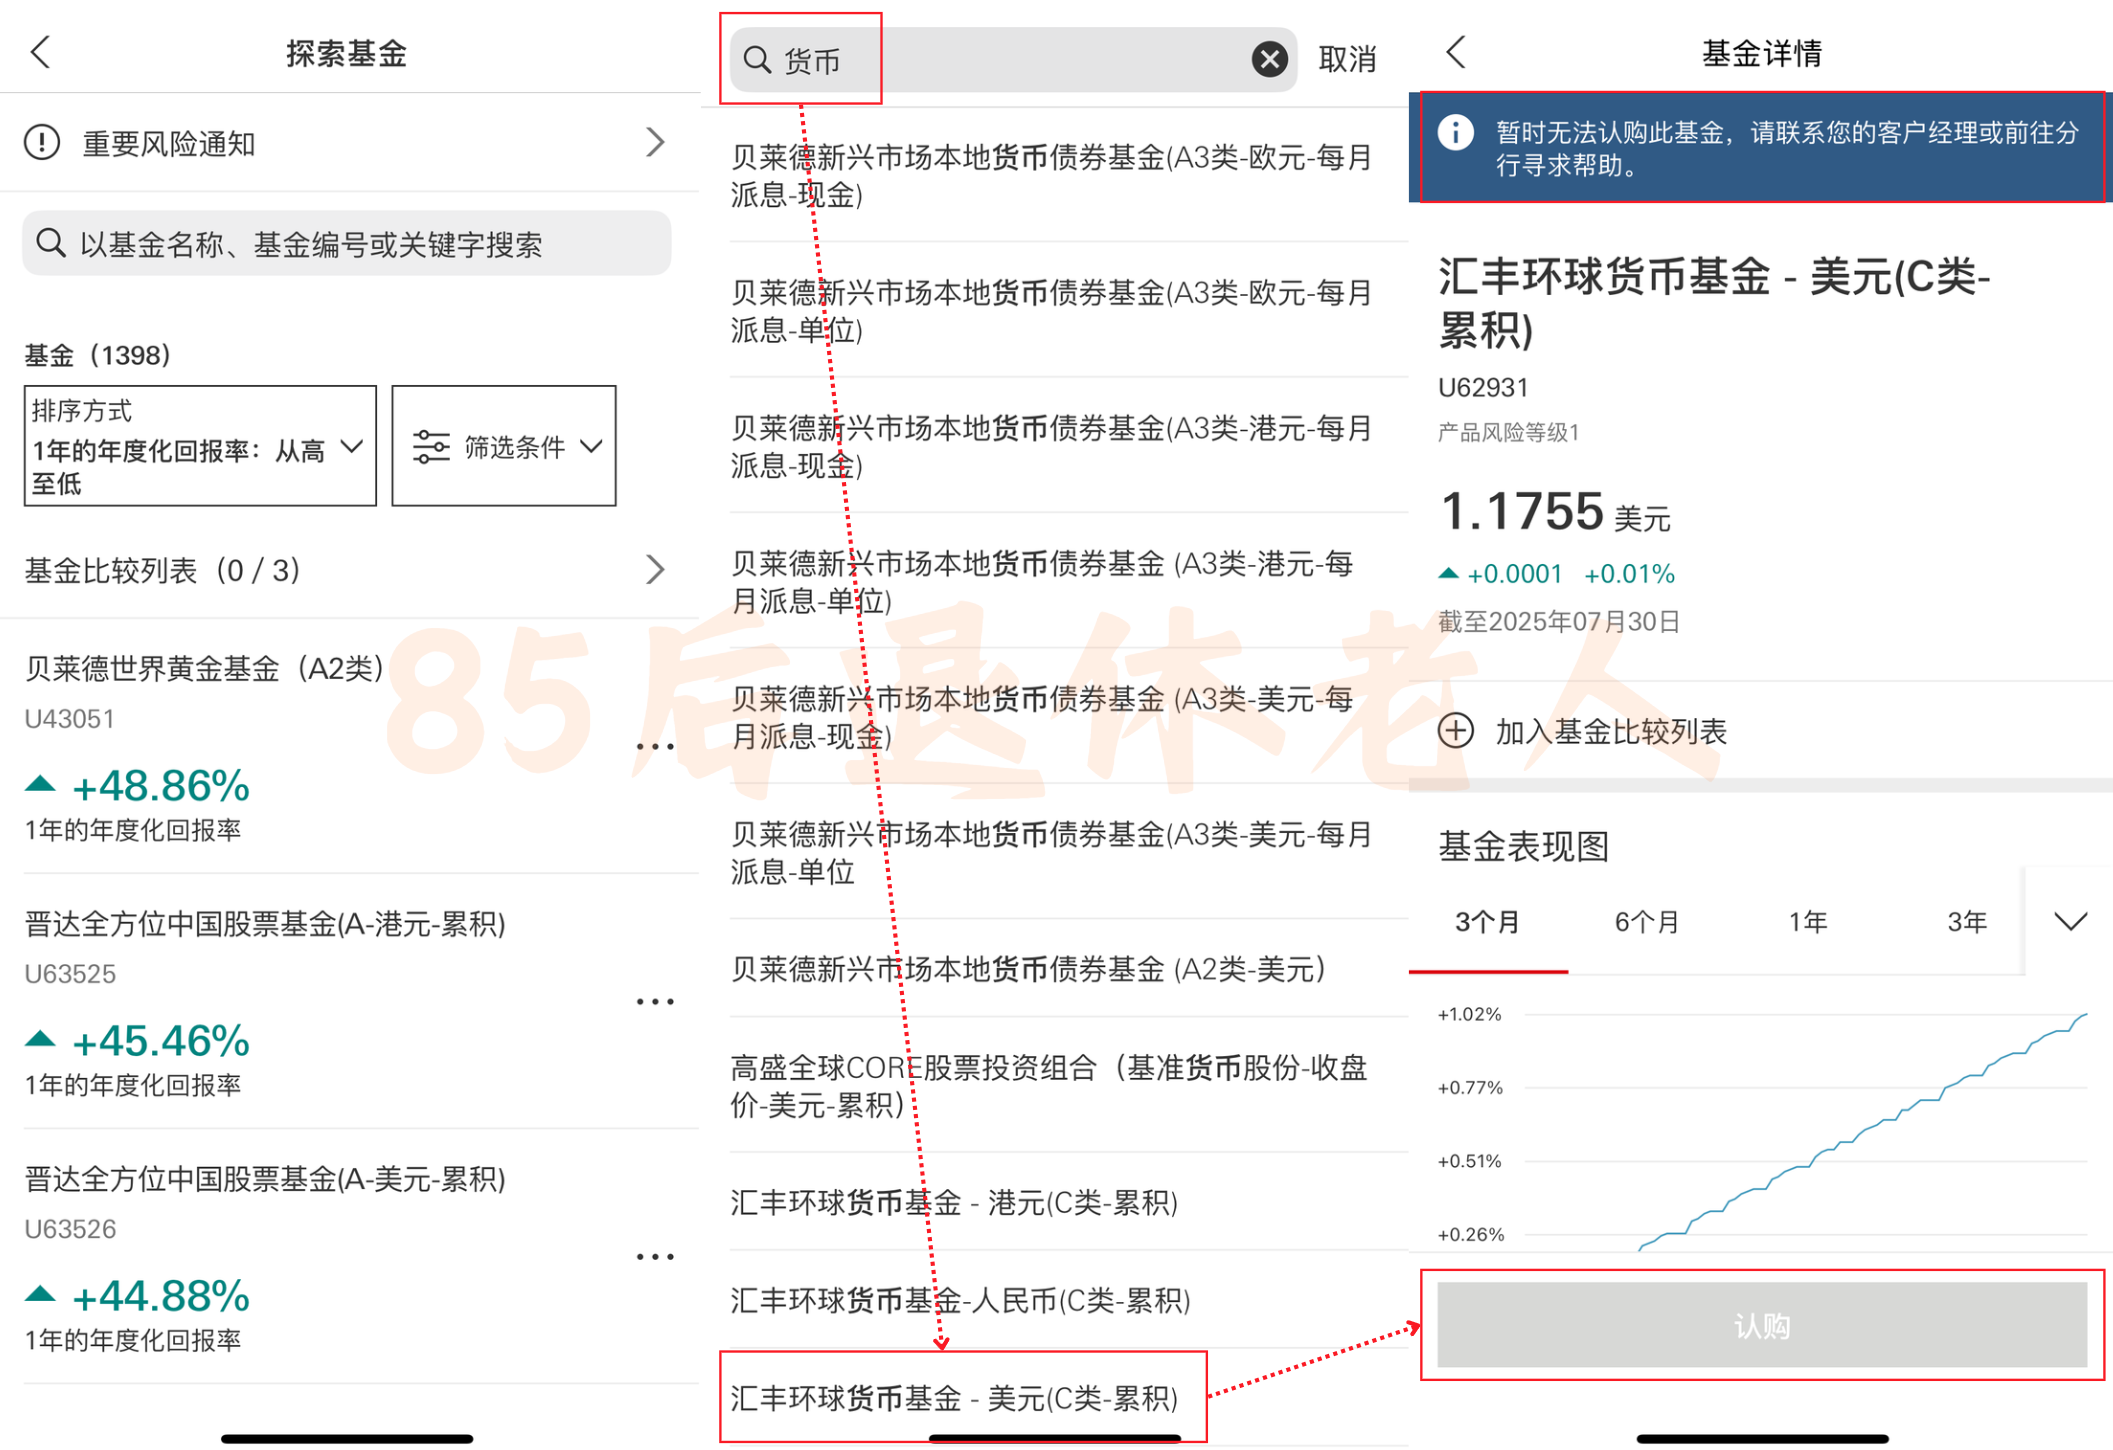
Task: Open the 重要风险通知 warning icon
Action: [42, 142]
